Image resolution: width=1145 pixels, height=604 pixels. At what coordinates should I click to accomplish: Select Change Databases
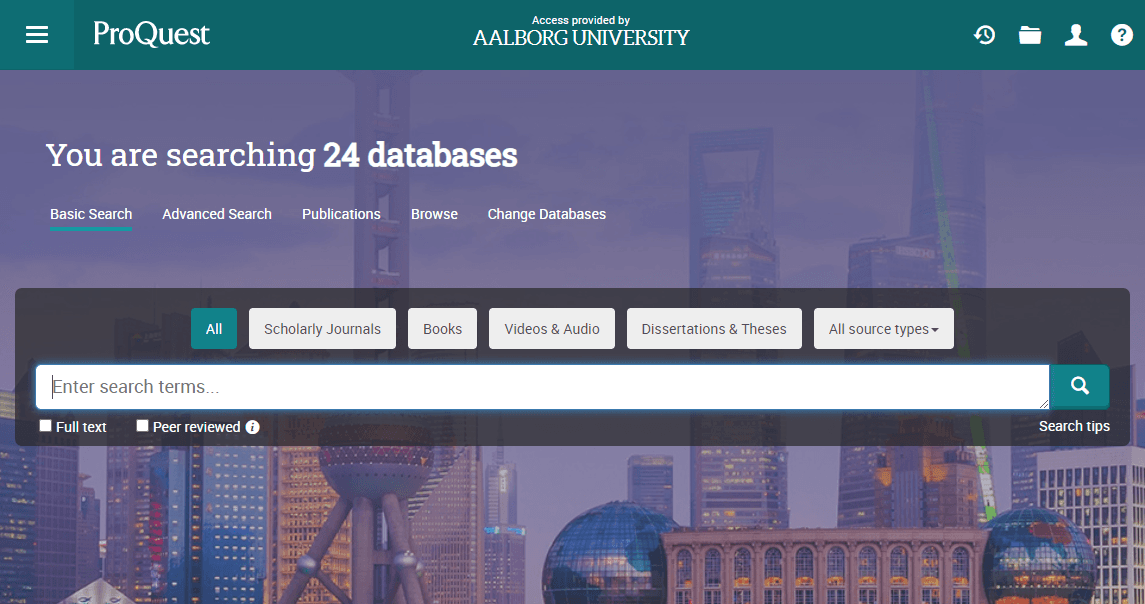[x=546, y=214]
